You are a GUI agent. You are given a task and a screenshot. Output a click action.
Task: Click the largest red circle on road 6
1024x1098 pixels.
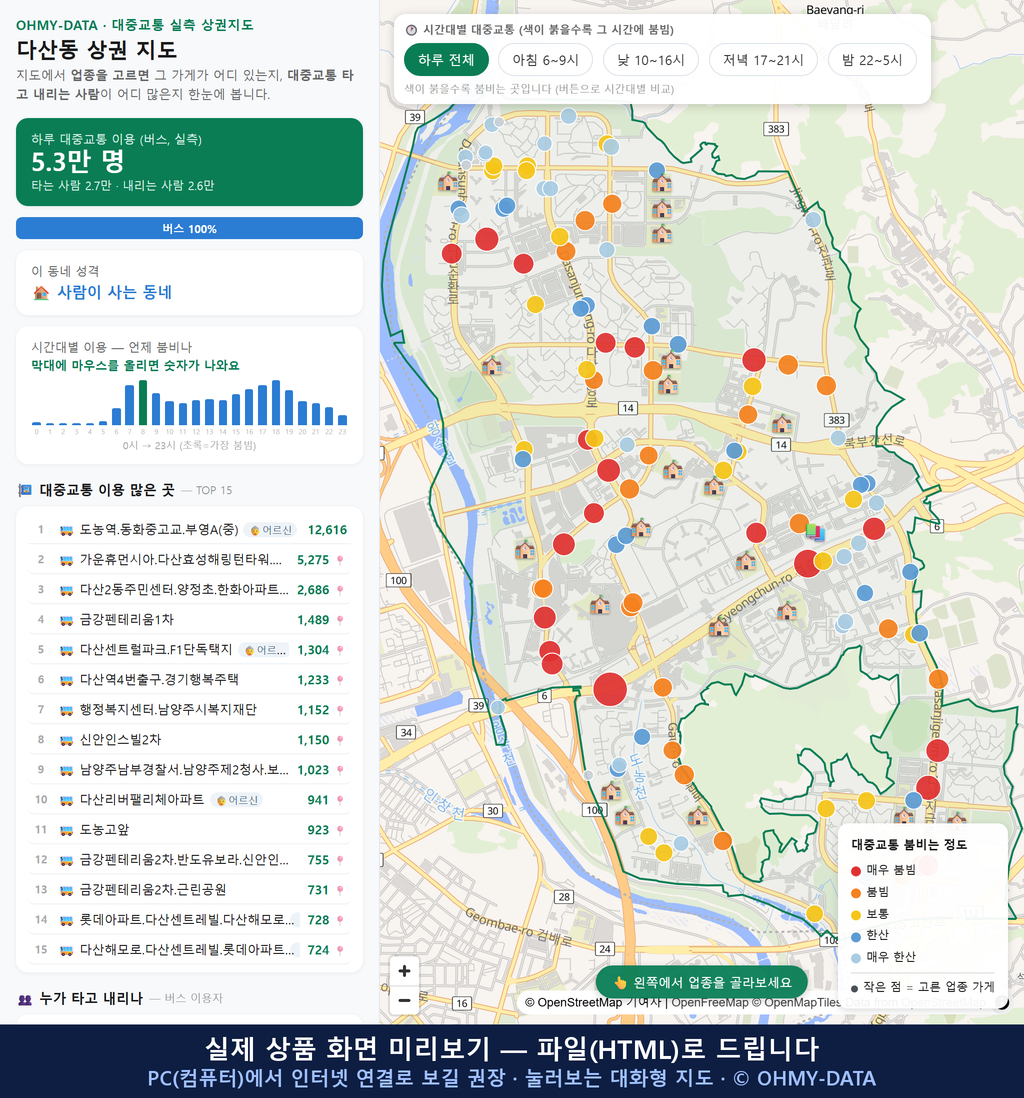(610, 689)
